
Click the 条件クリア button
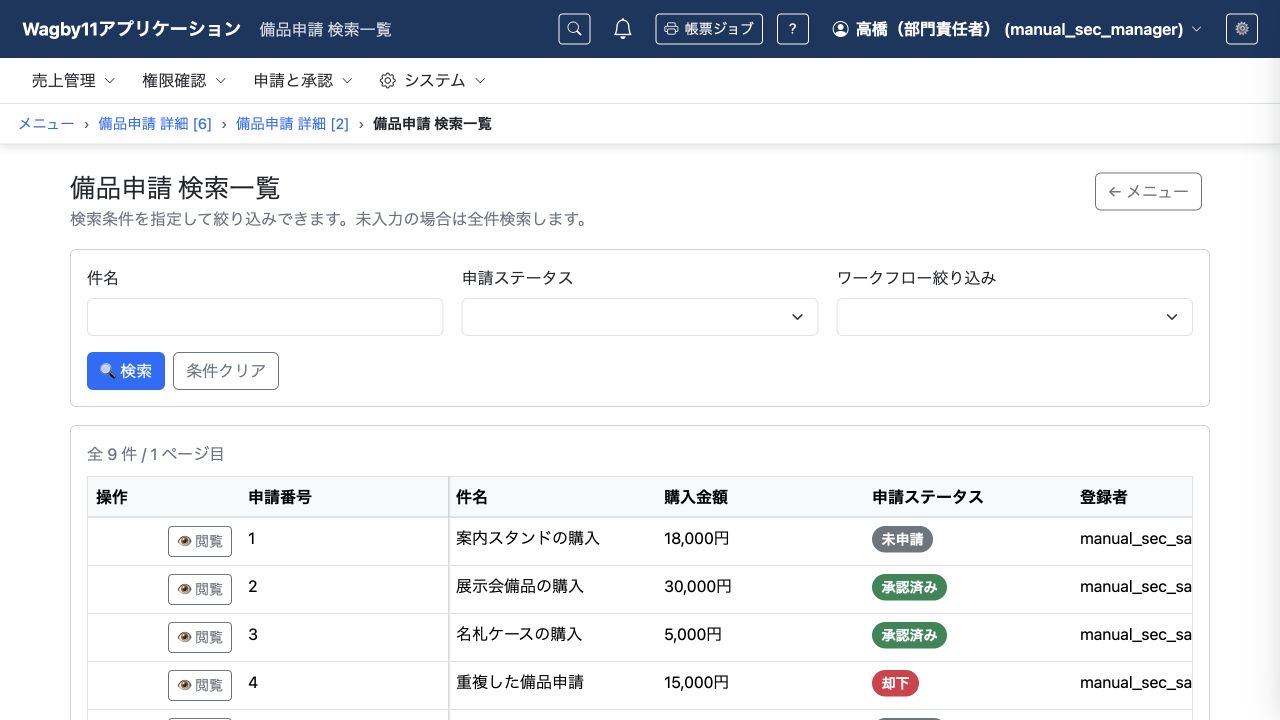[x=226, y=371]
